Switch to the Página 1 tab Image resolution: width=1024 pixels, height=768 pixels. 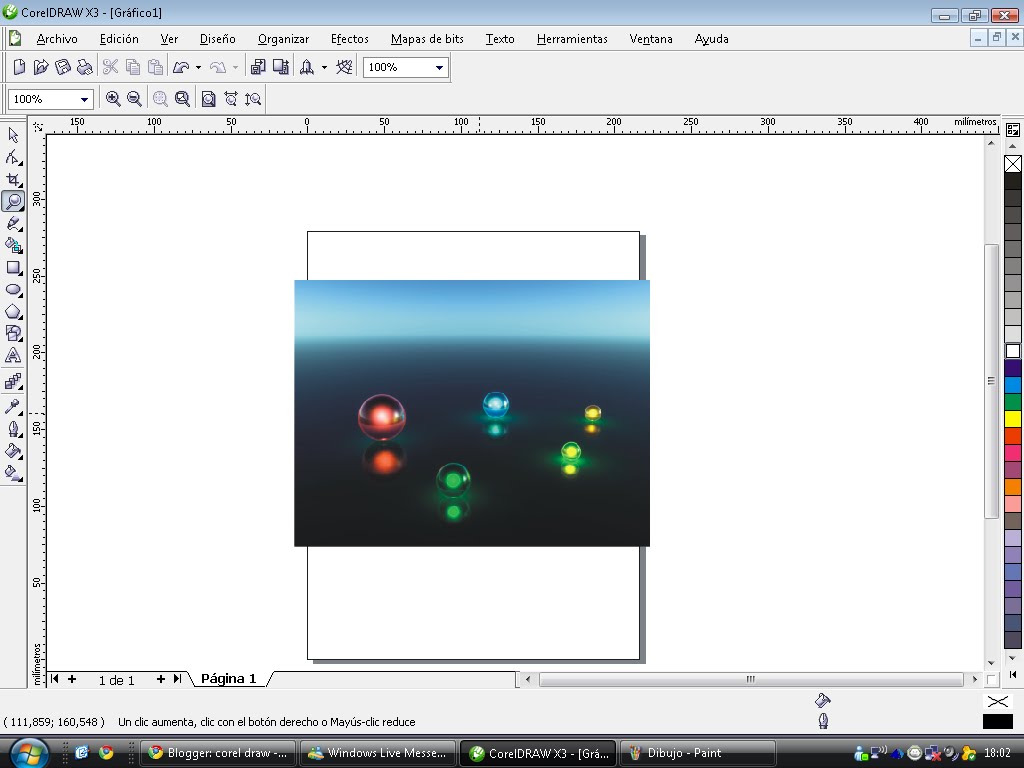pyautogui.click(x=228, y=678)
